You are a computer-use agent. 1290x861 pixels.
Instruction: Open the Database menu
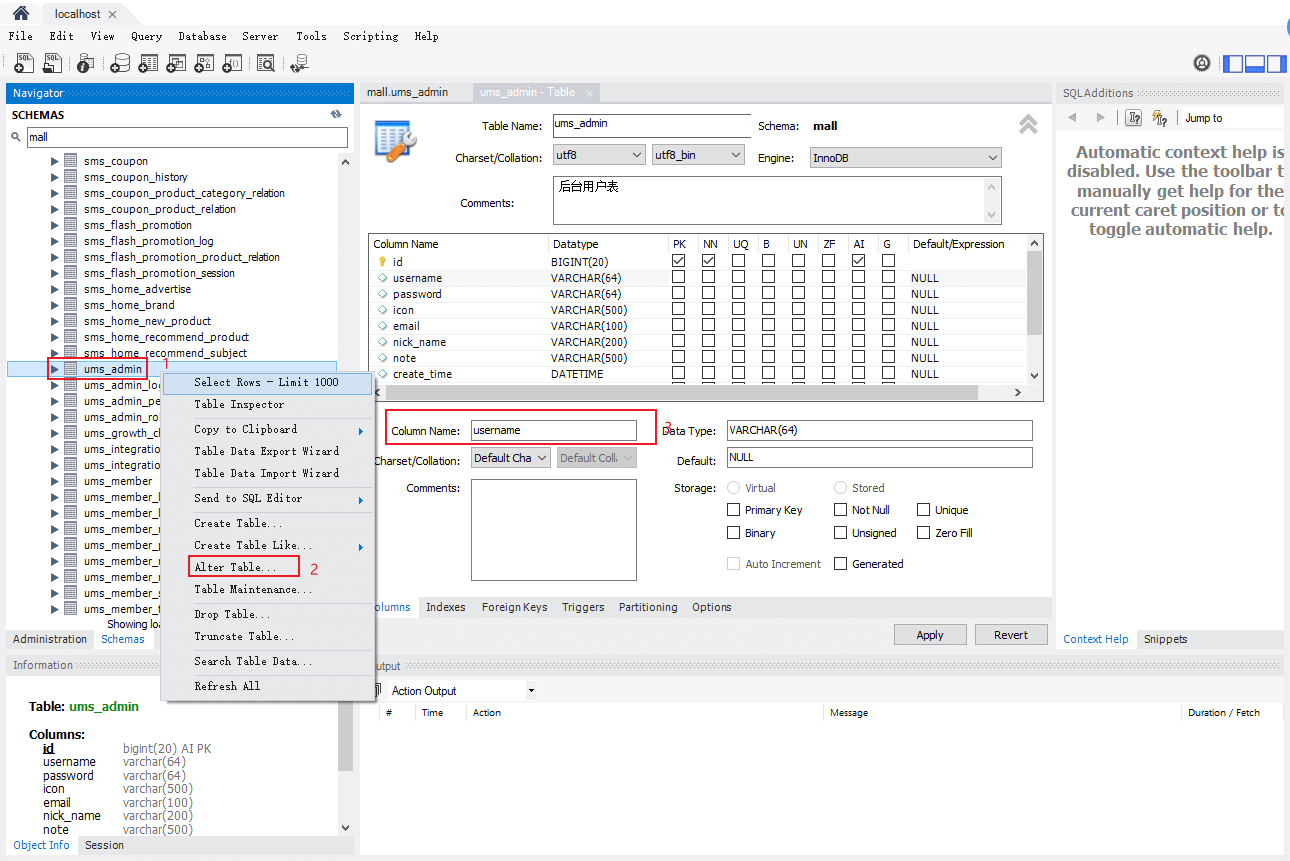coord(202,36)
